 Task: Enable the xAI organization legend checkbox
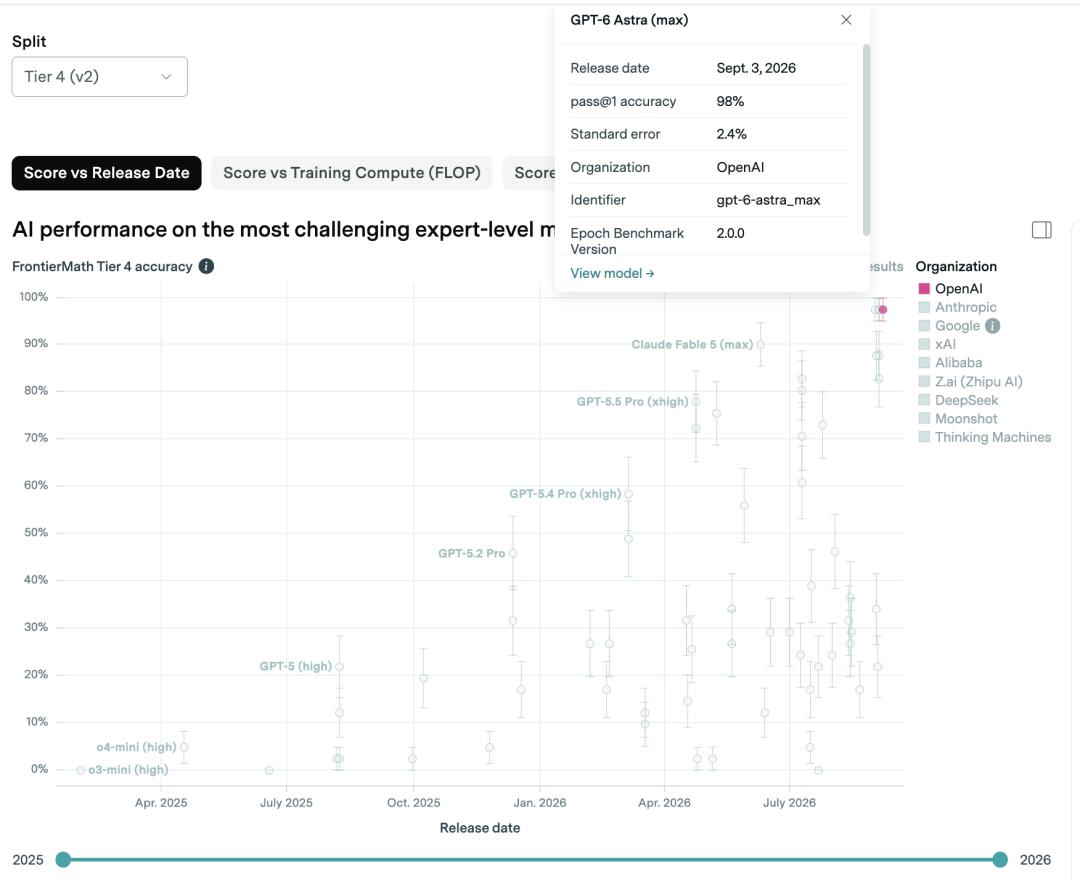coord(924,344)
